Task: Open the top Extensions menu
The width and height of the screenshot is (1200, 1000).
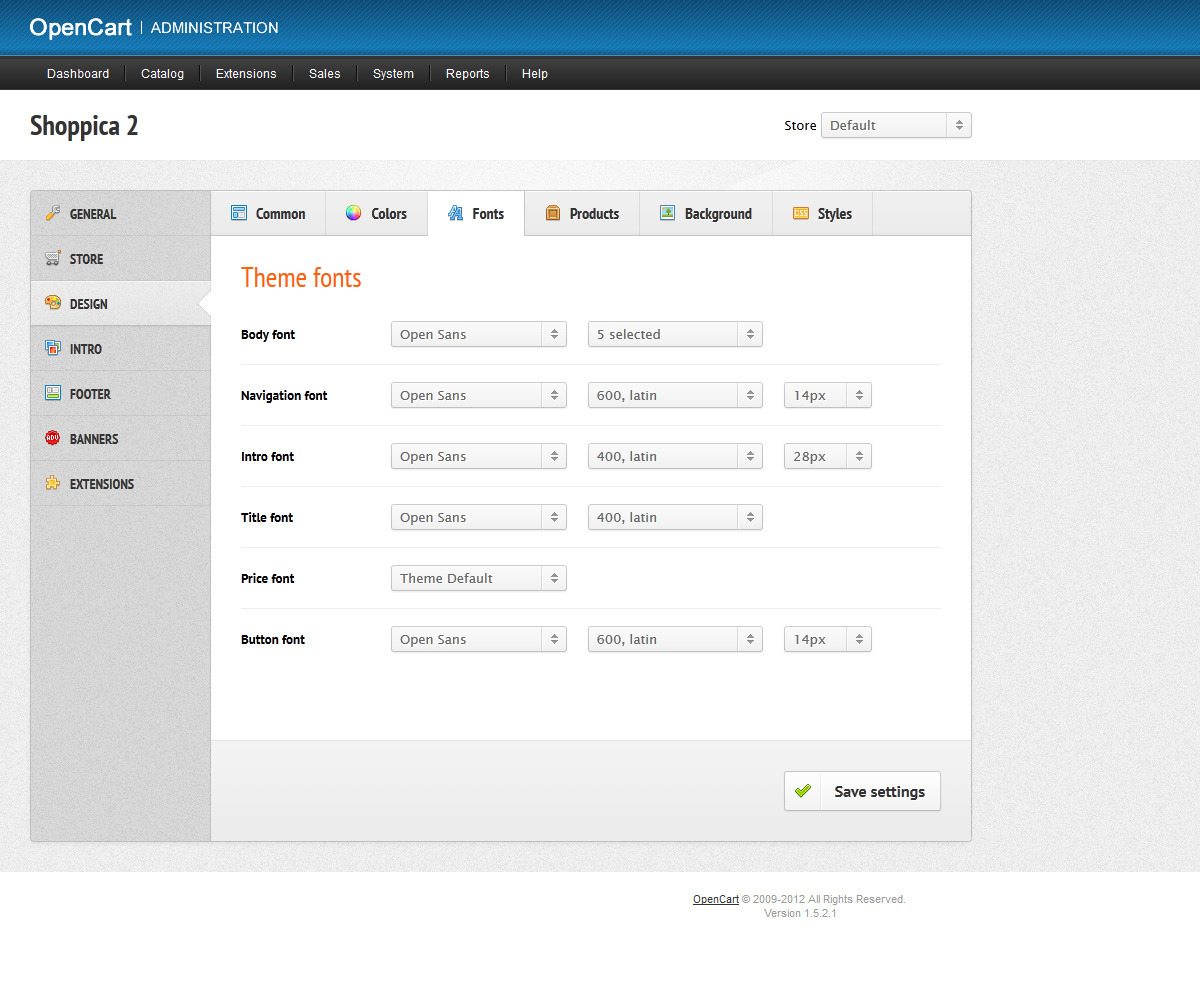Action: pos(246,73)
